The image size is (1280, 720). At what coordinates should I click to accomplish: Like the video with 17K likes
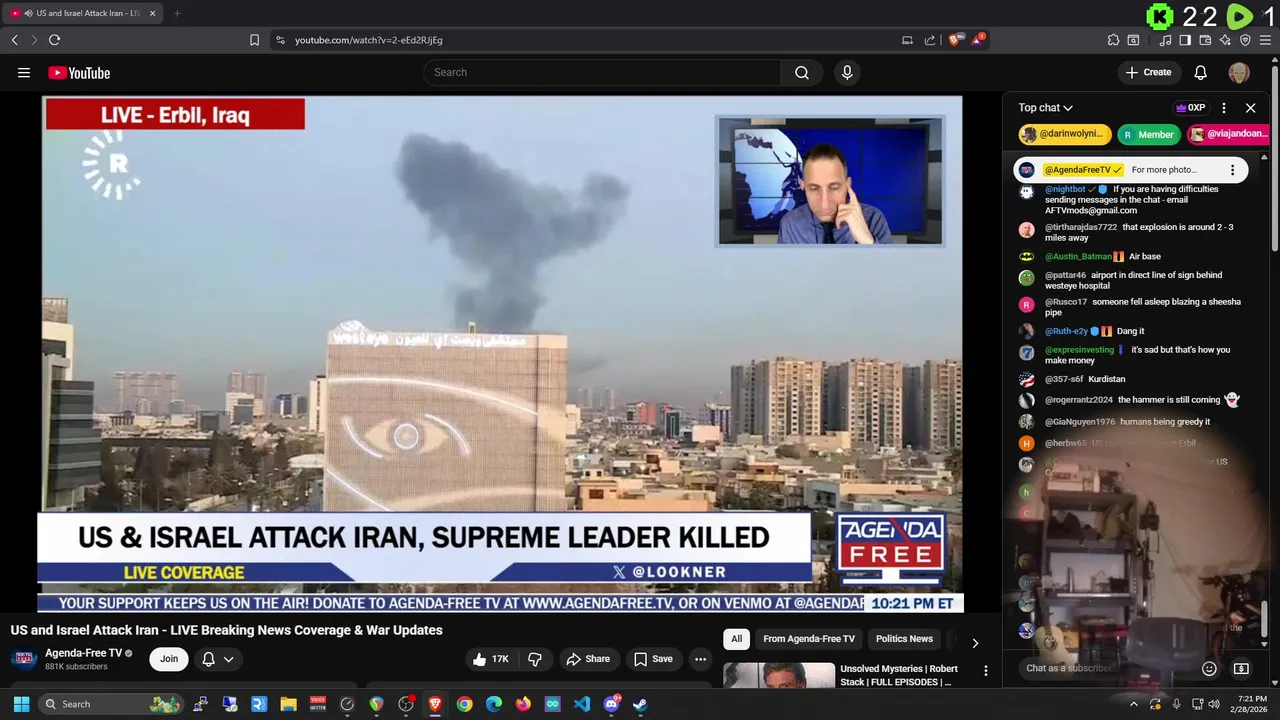(490, 659)
